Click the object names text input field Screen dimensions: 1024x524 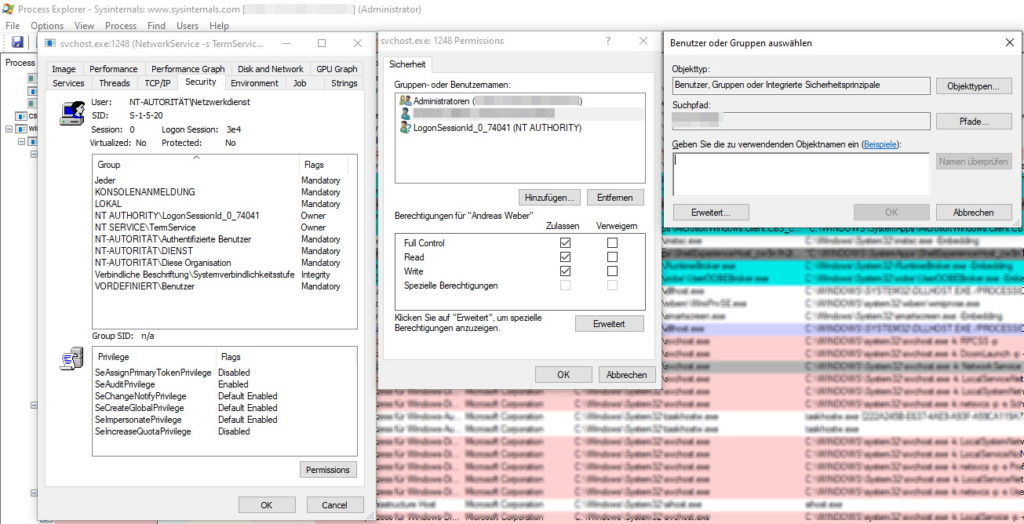tap(800, 173)
